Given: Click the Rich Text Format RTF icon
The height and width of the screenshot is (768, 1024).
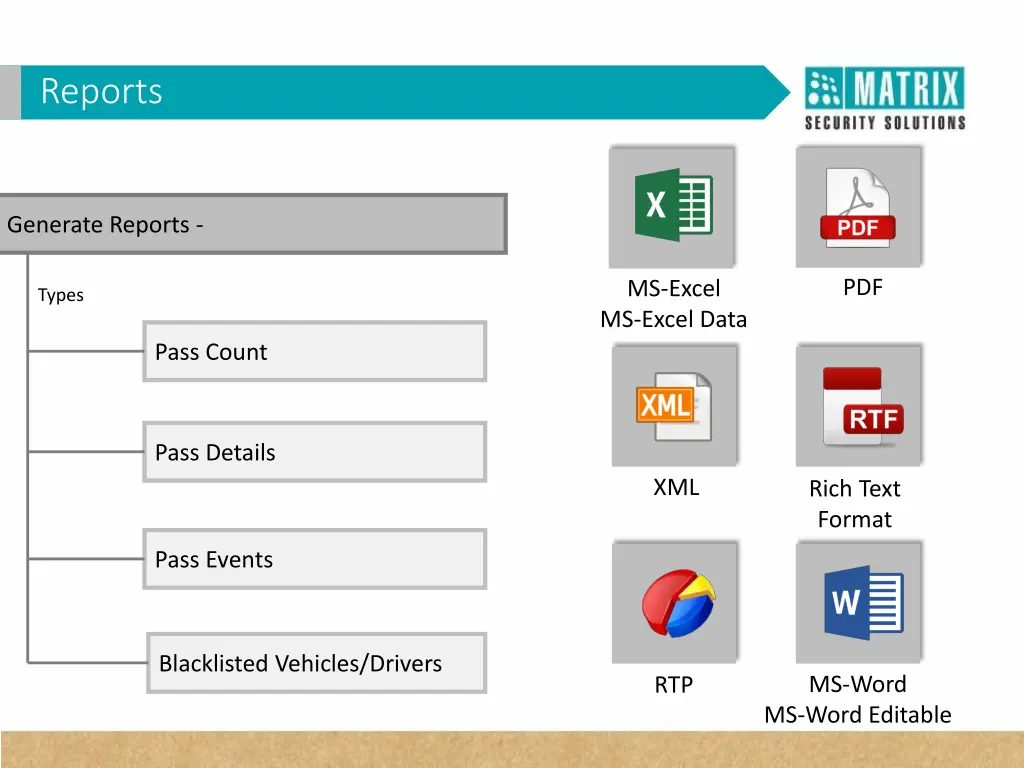Looking at the screenshot, I should [x=858, y=404].
